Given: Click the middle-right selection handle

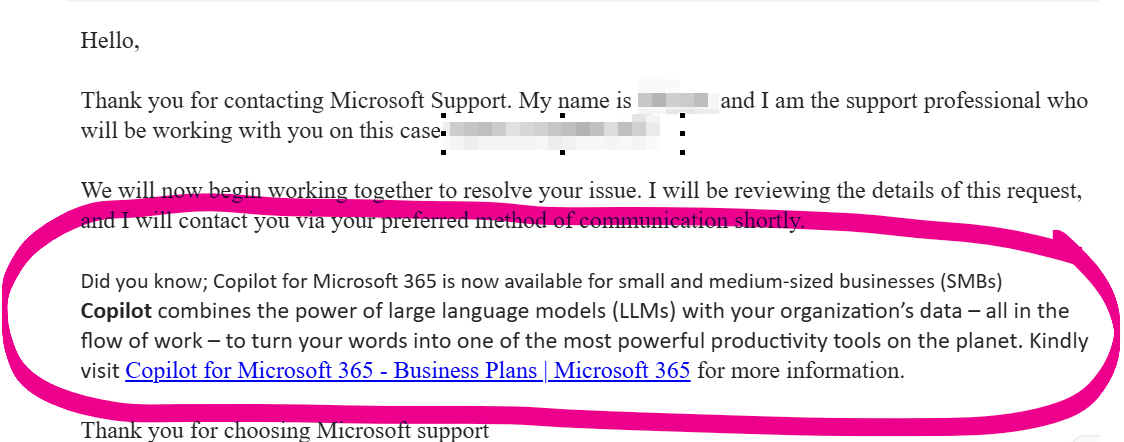Looking at the screenshot, I should (x=682, y=134).
